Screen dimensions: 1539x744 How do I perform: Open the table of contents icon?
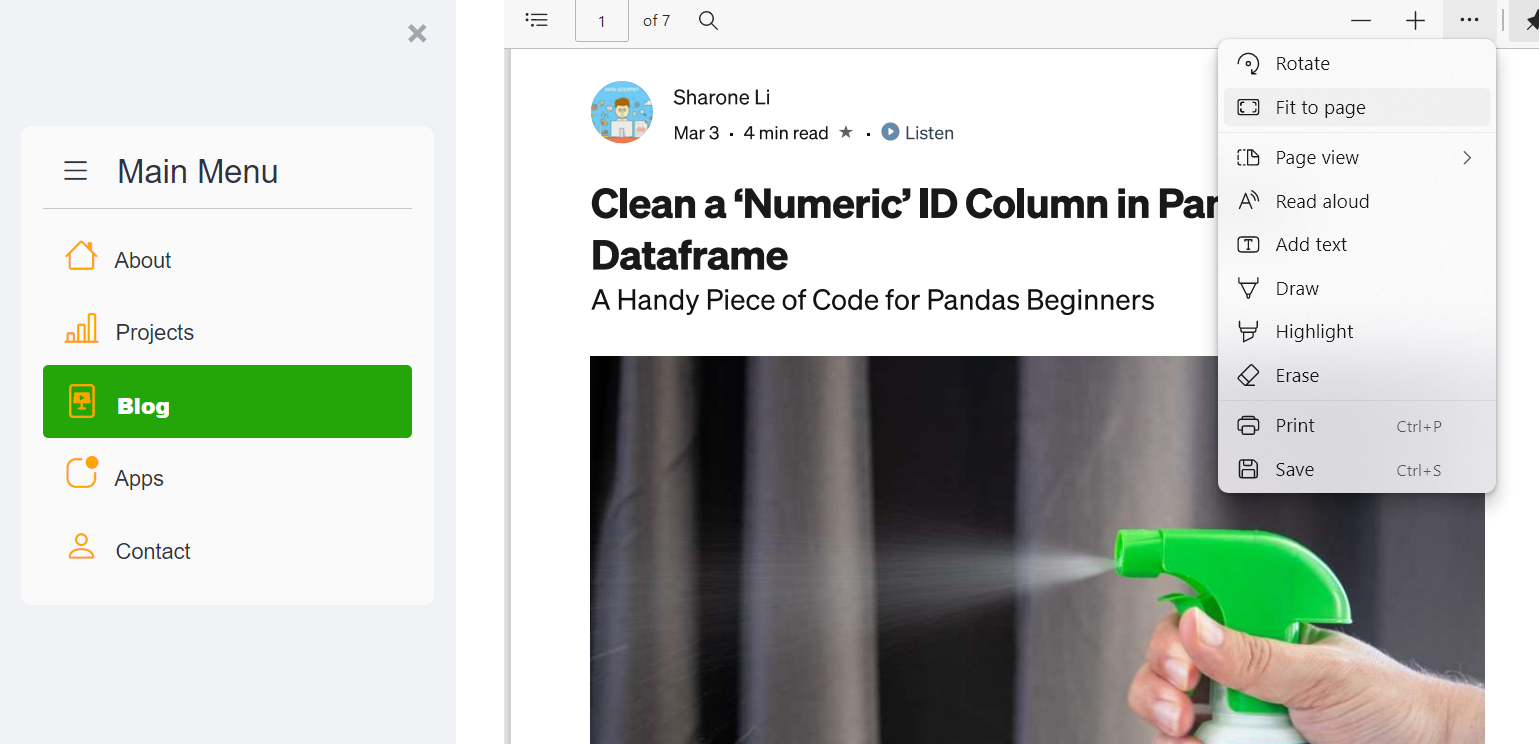(x=537, y=20)
